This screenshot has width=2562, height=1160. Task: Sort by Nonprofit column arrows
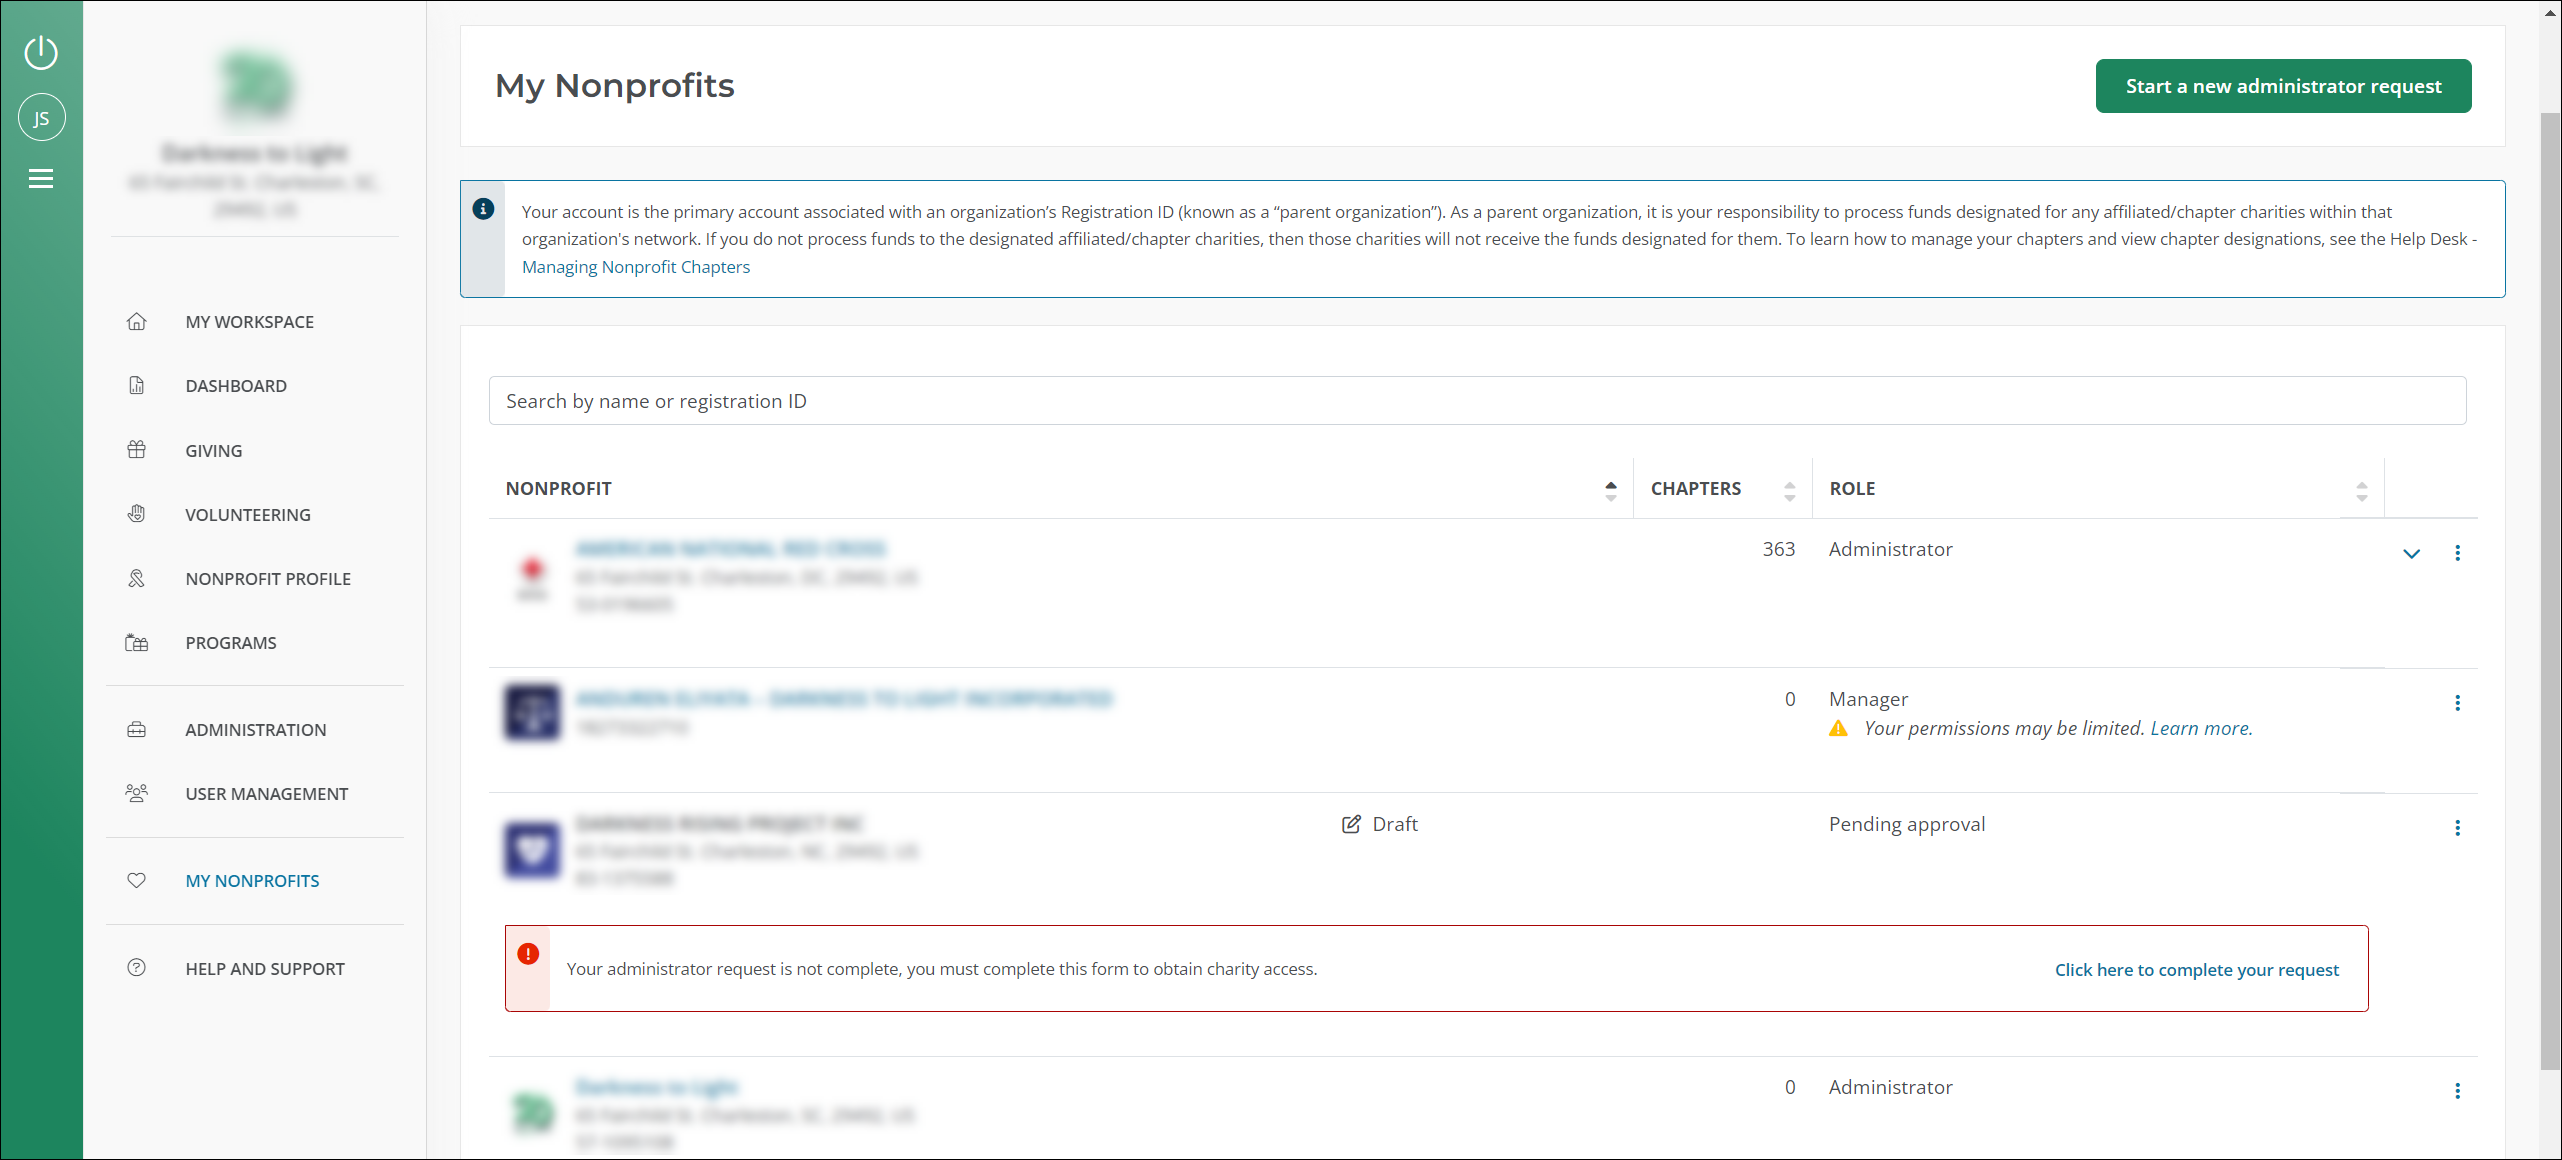point(1610,490)
